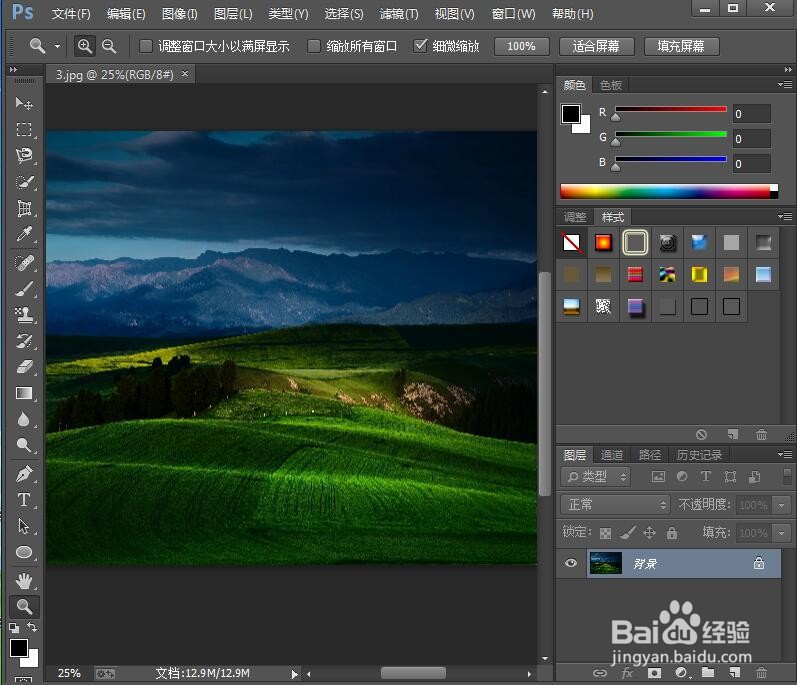Toggle lock position icon
Screen dimensions: 797x685
click(650, 533)
